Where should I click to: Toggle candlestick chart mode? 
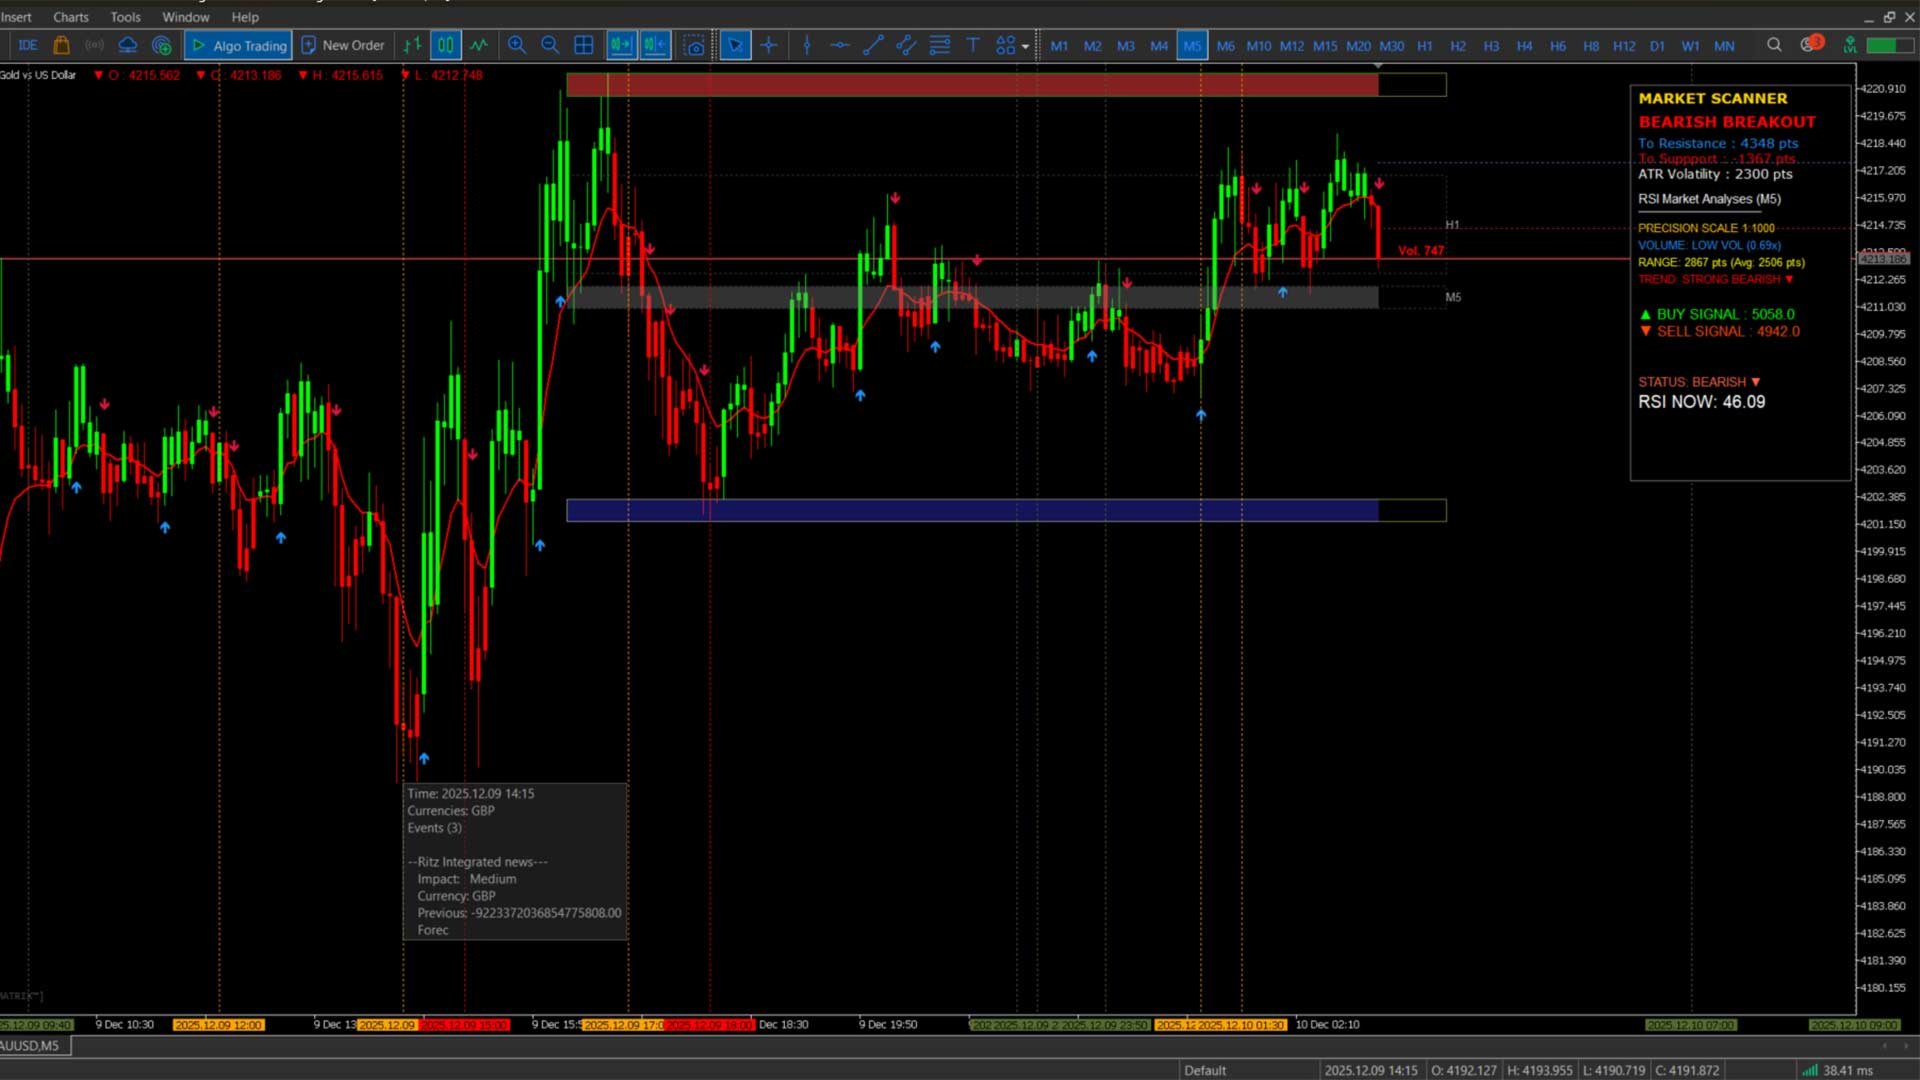[x=446, y=45]
